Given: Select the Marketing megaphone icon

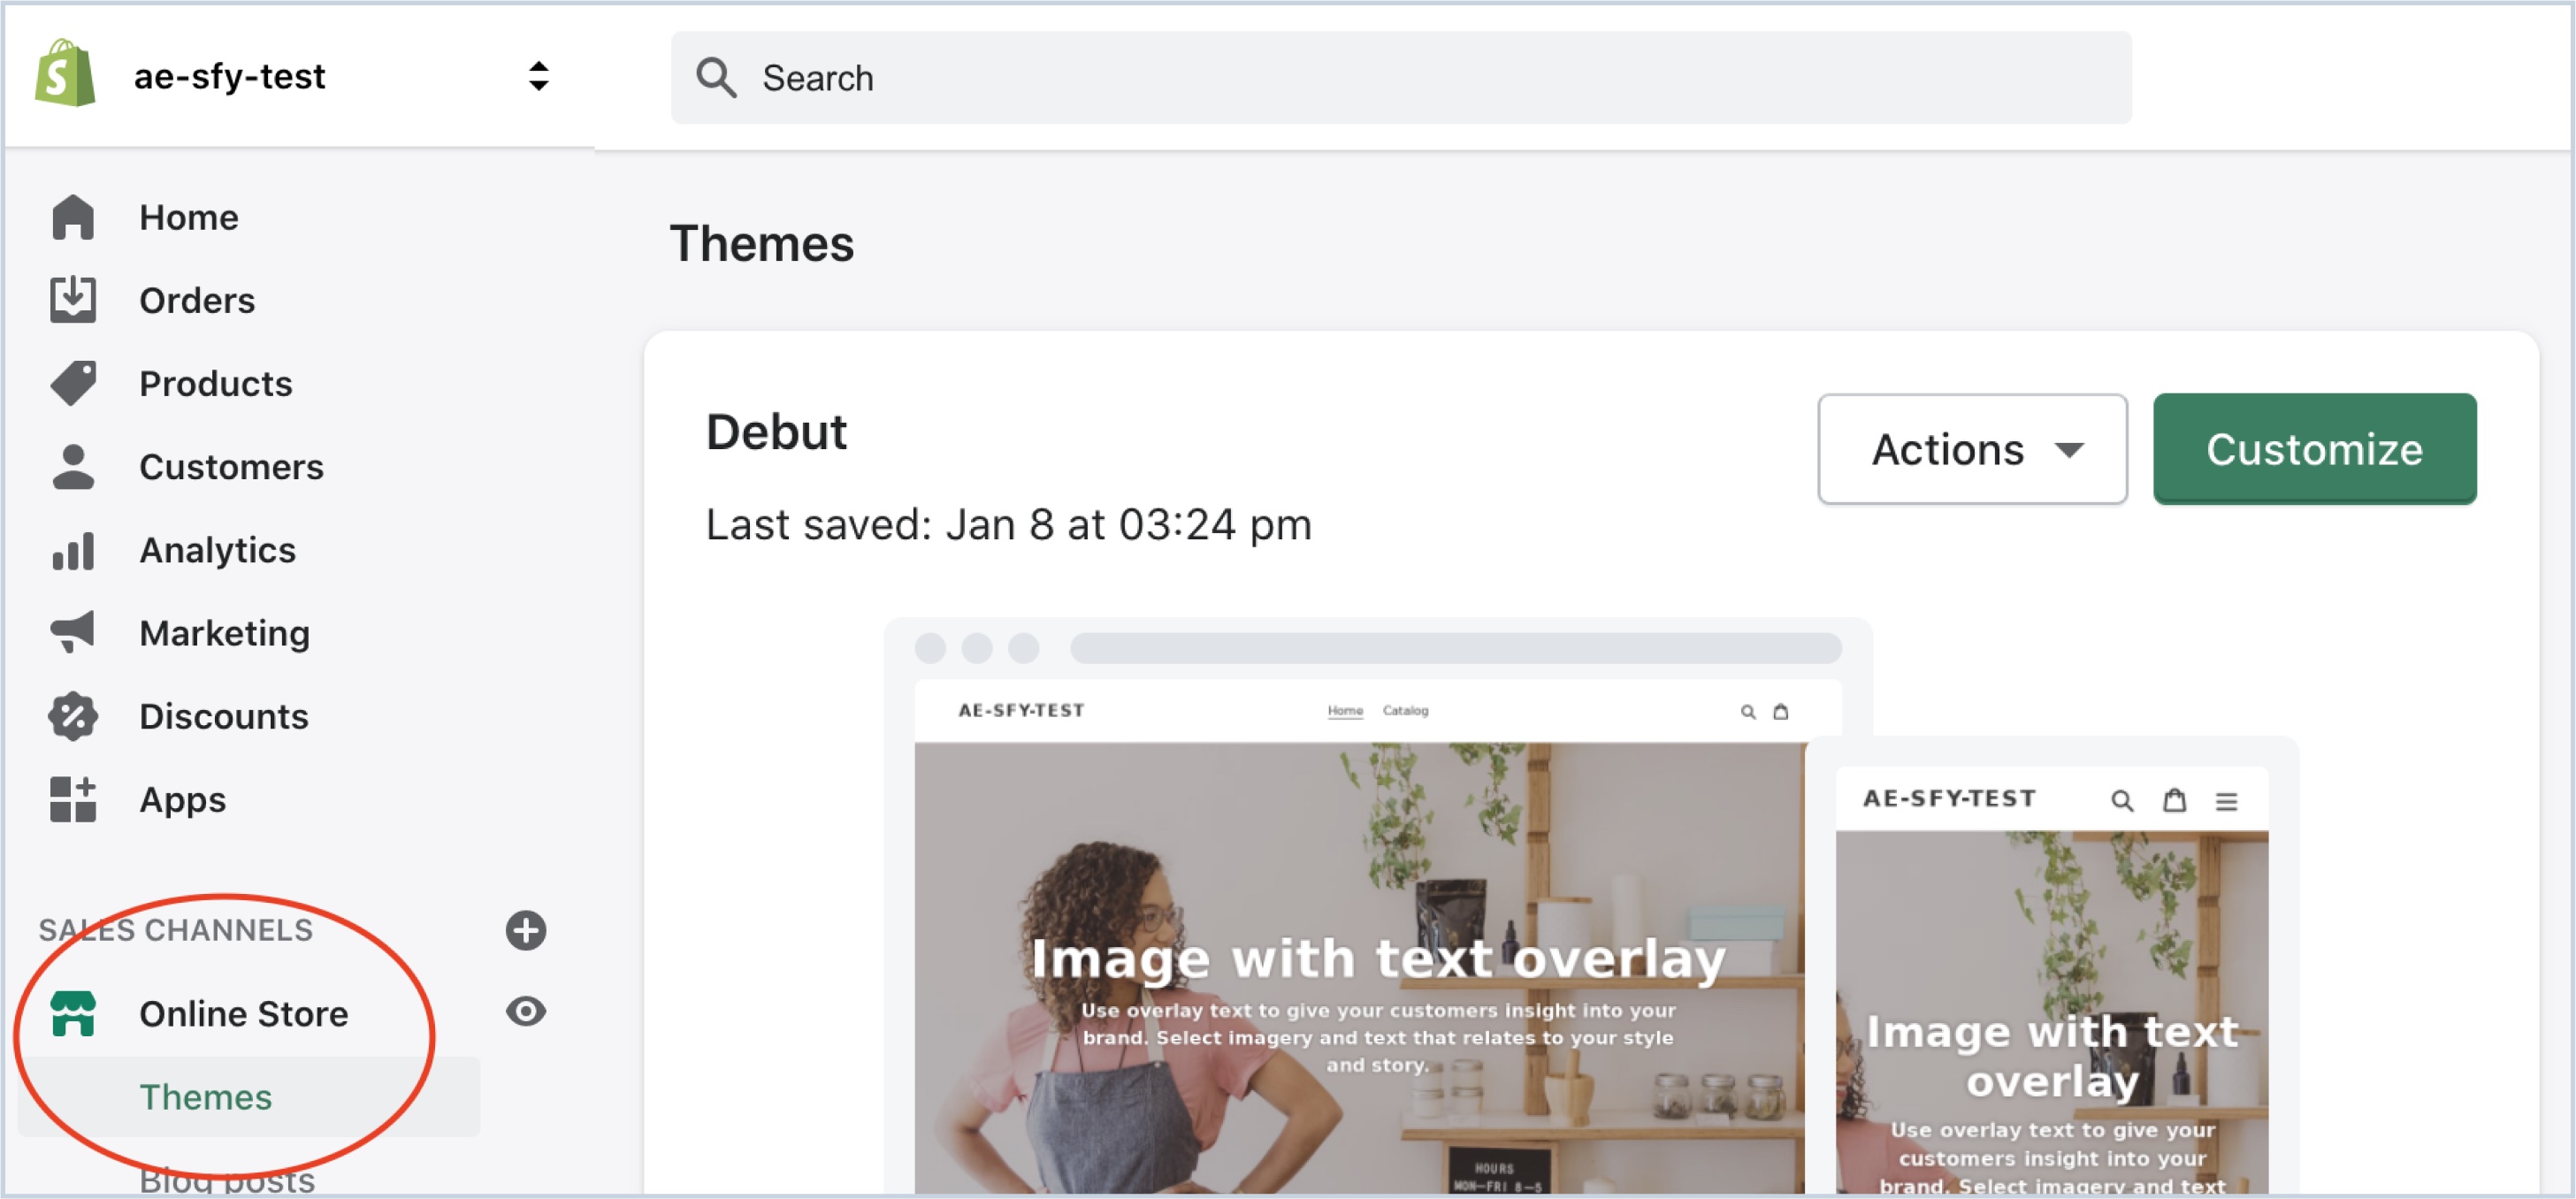Looking at the screenshot, I should pyautogui.click(x=73, y=632).
